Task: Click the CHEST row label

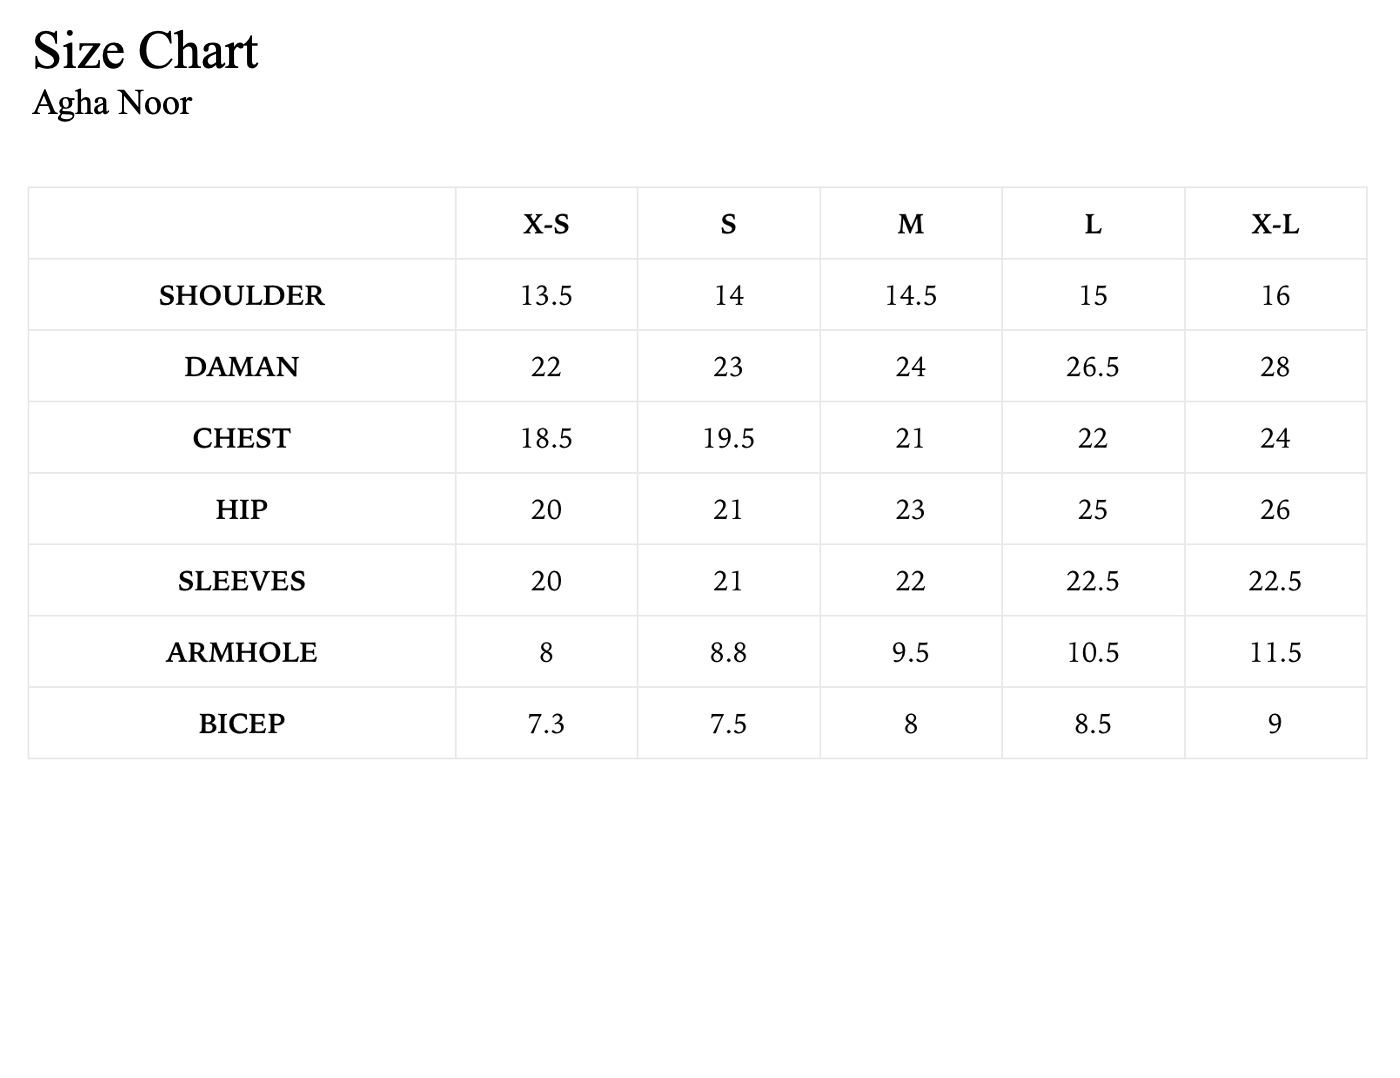Action: [242, 438]
